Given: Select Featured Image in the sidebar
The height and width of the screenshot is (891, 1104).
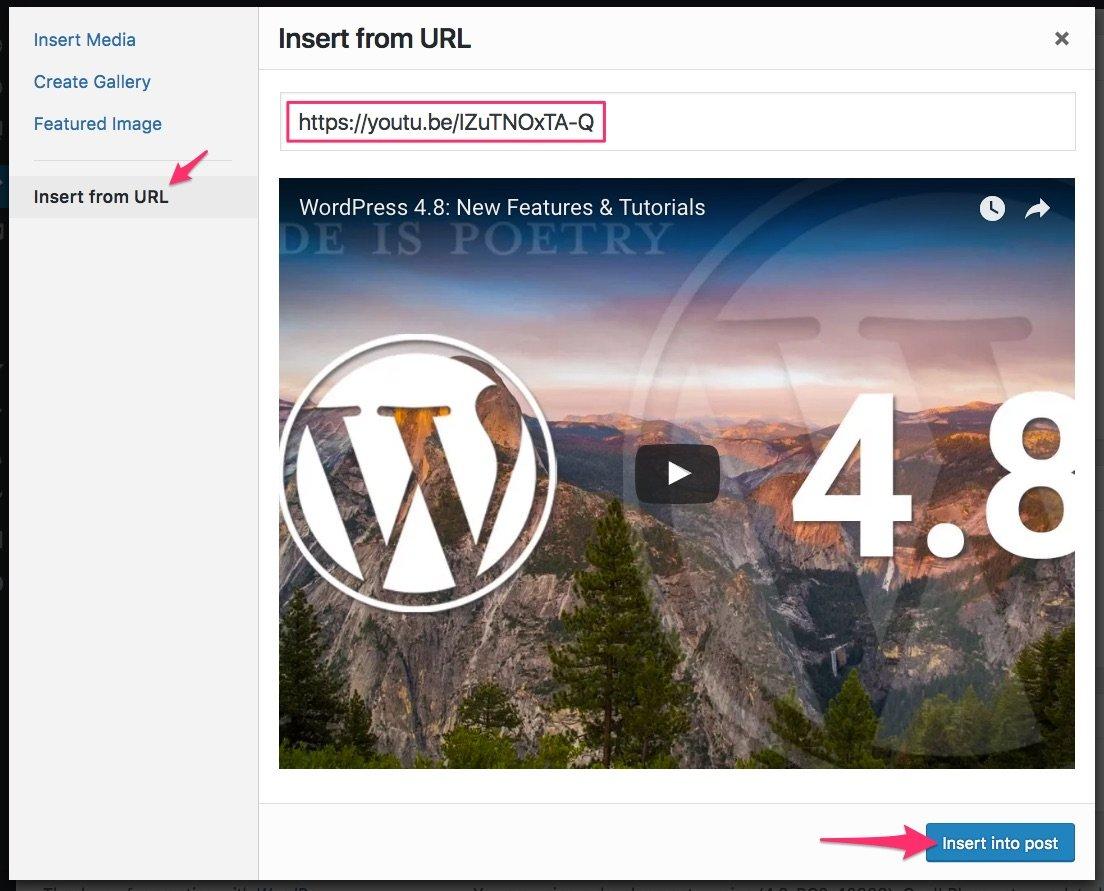Looking at the screenshot, I should point(97,124).
